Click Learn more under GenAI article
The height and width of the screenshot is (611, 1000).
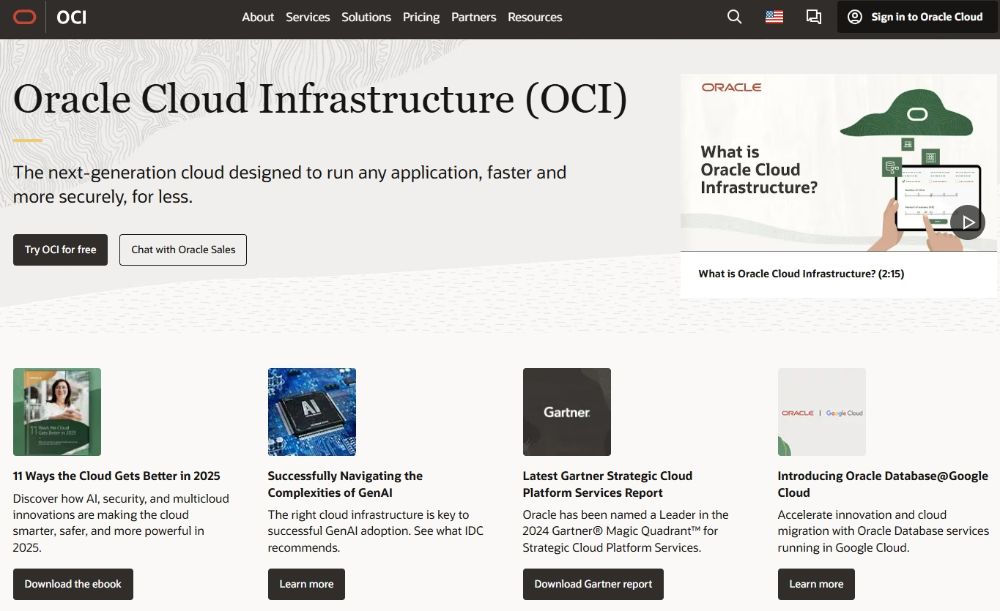[x=306, y=584]
